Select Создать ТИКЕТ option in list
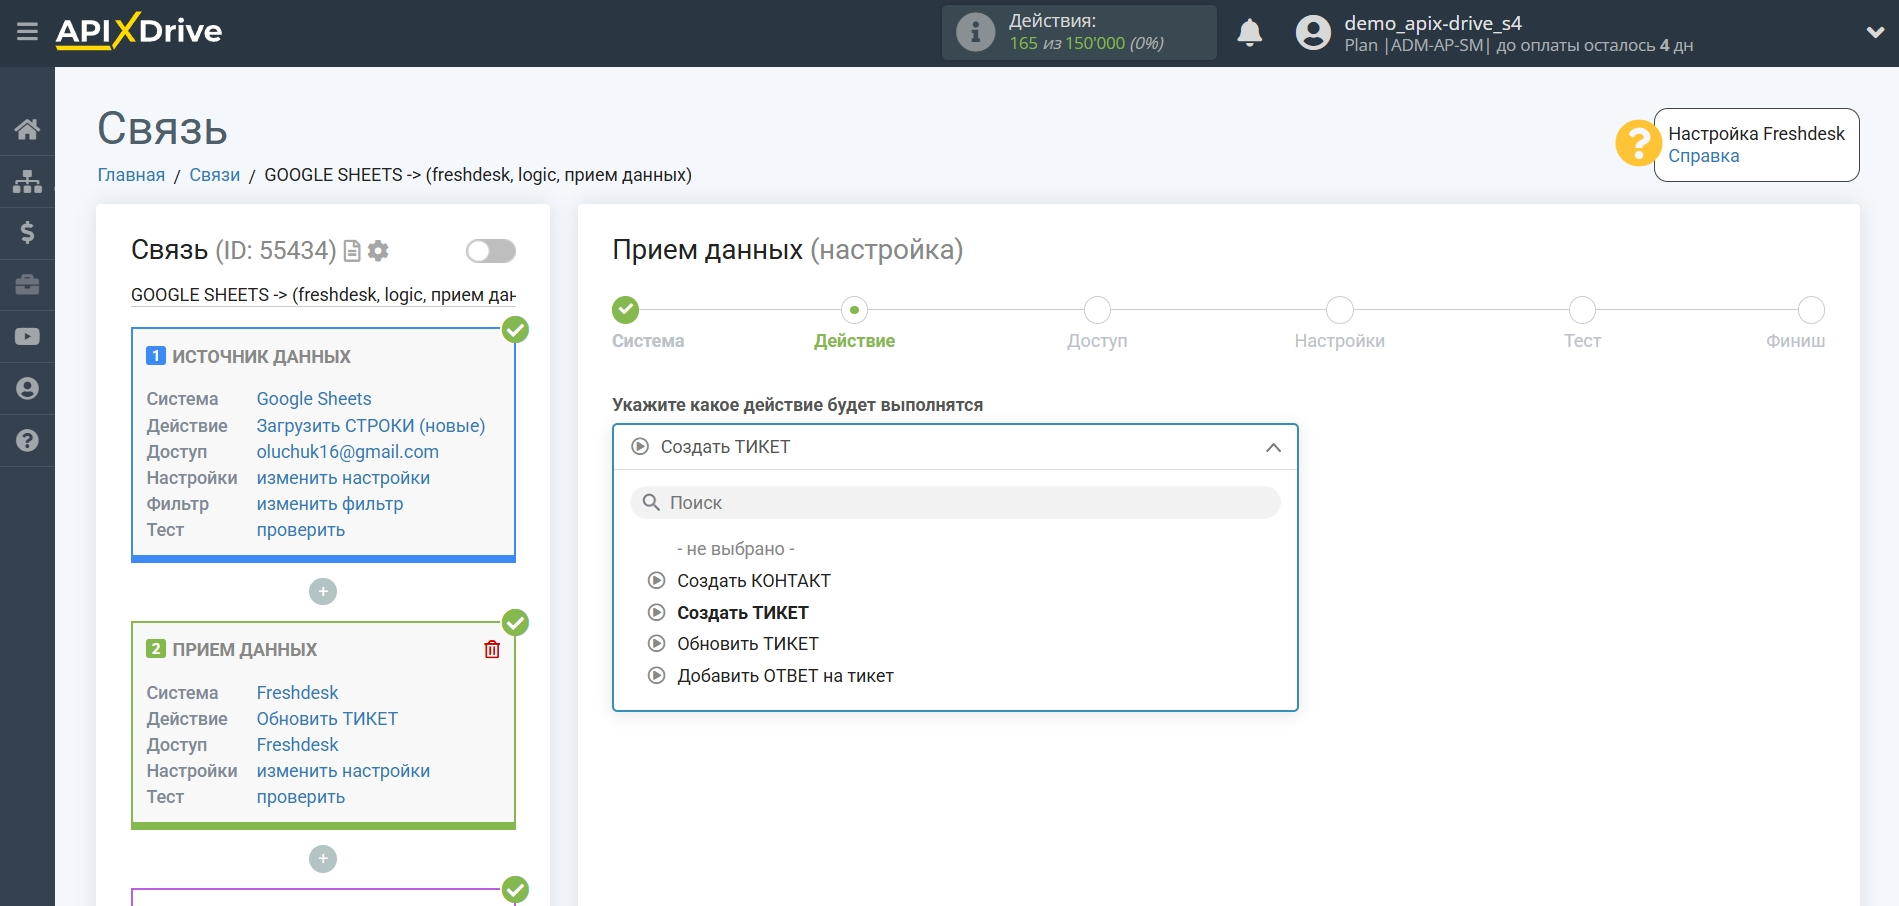Viewport: 1899px width, 906px height. pyautogui.click(x=743, y=613)
